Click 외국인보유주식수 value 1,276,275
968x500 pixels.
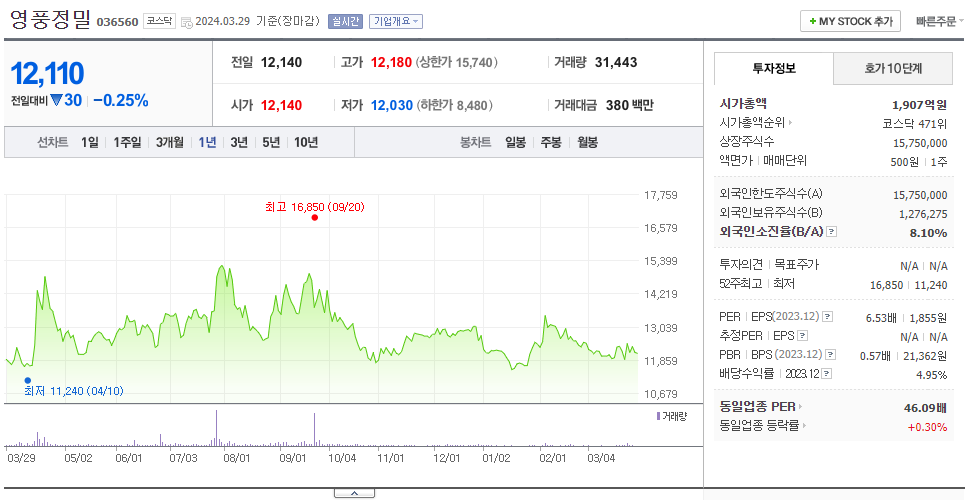[x=923, y=214]
